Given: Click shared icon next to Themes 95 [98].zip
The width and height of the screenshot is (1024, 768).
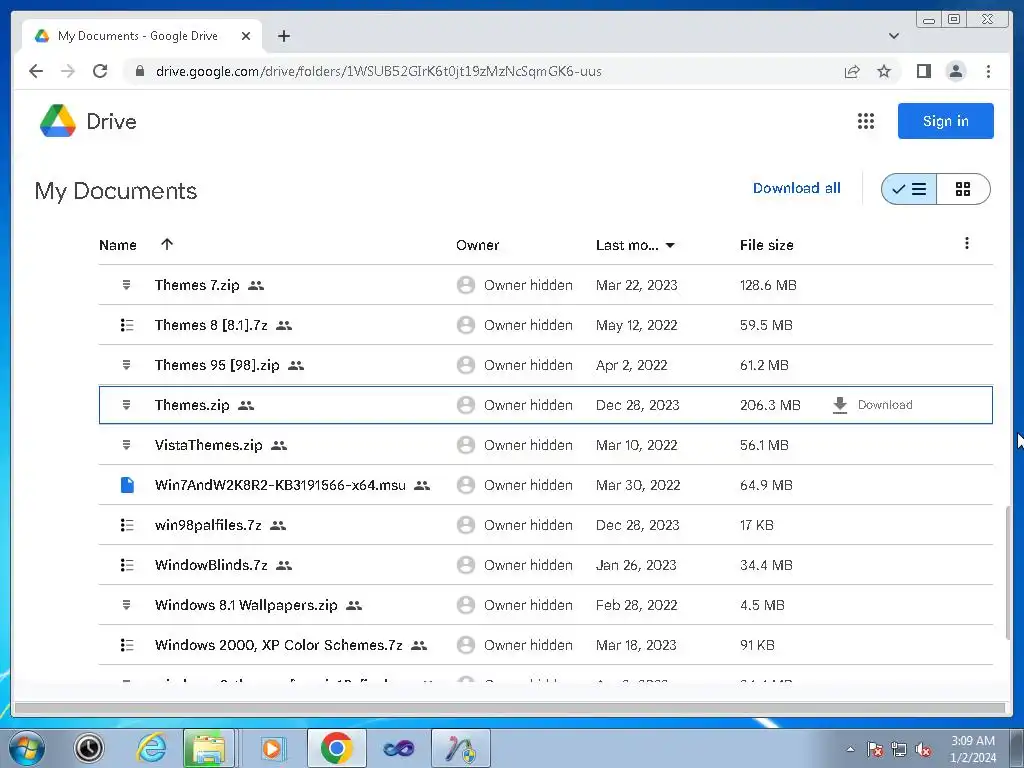Looking at the screenshot, I should coord(296,365).
